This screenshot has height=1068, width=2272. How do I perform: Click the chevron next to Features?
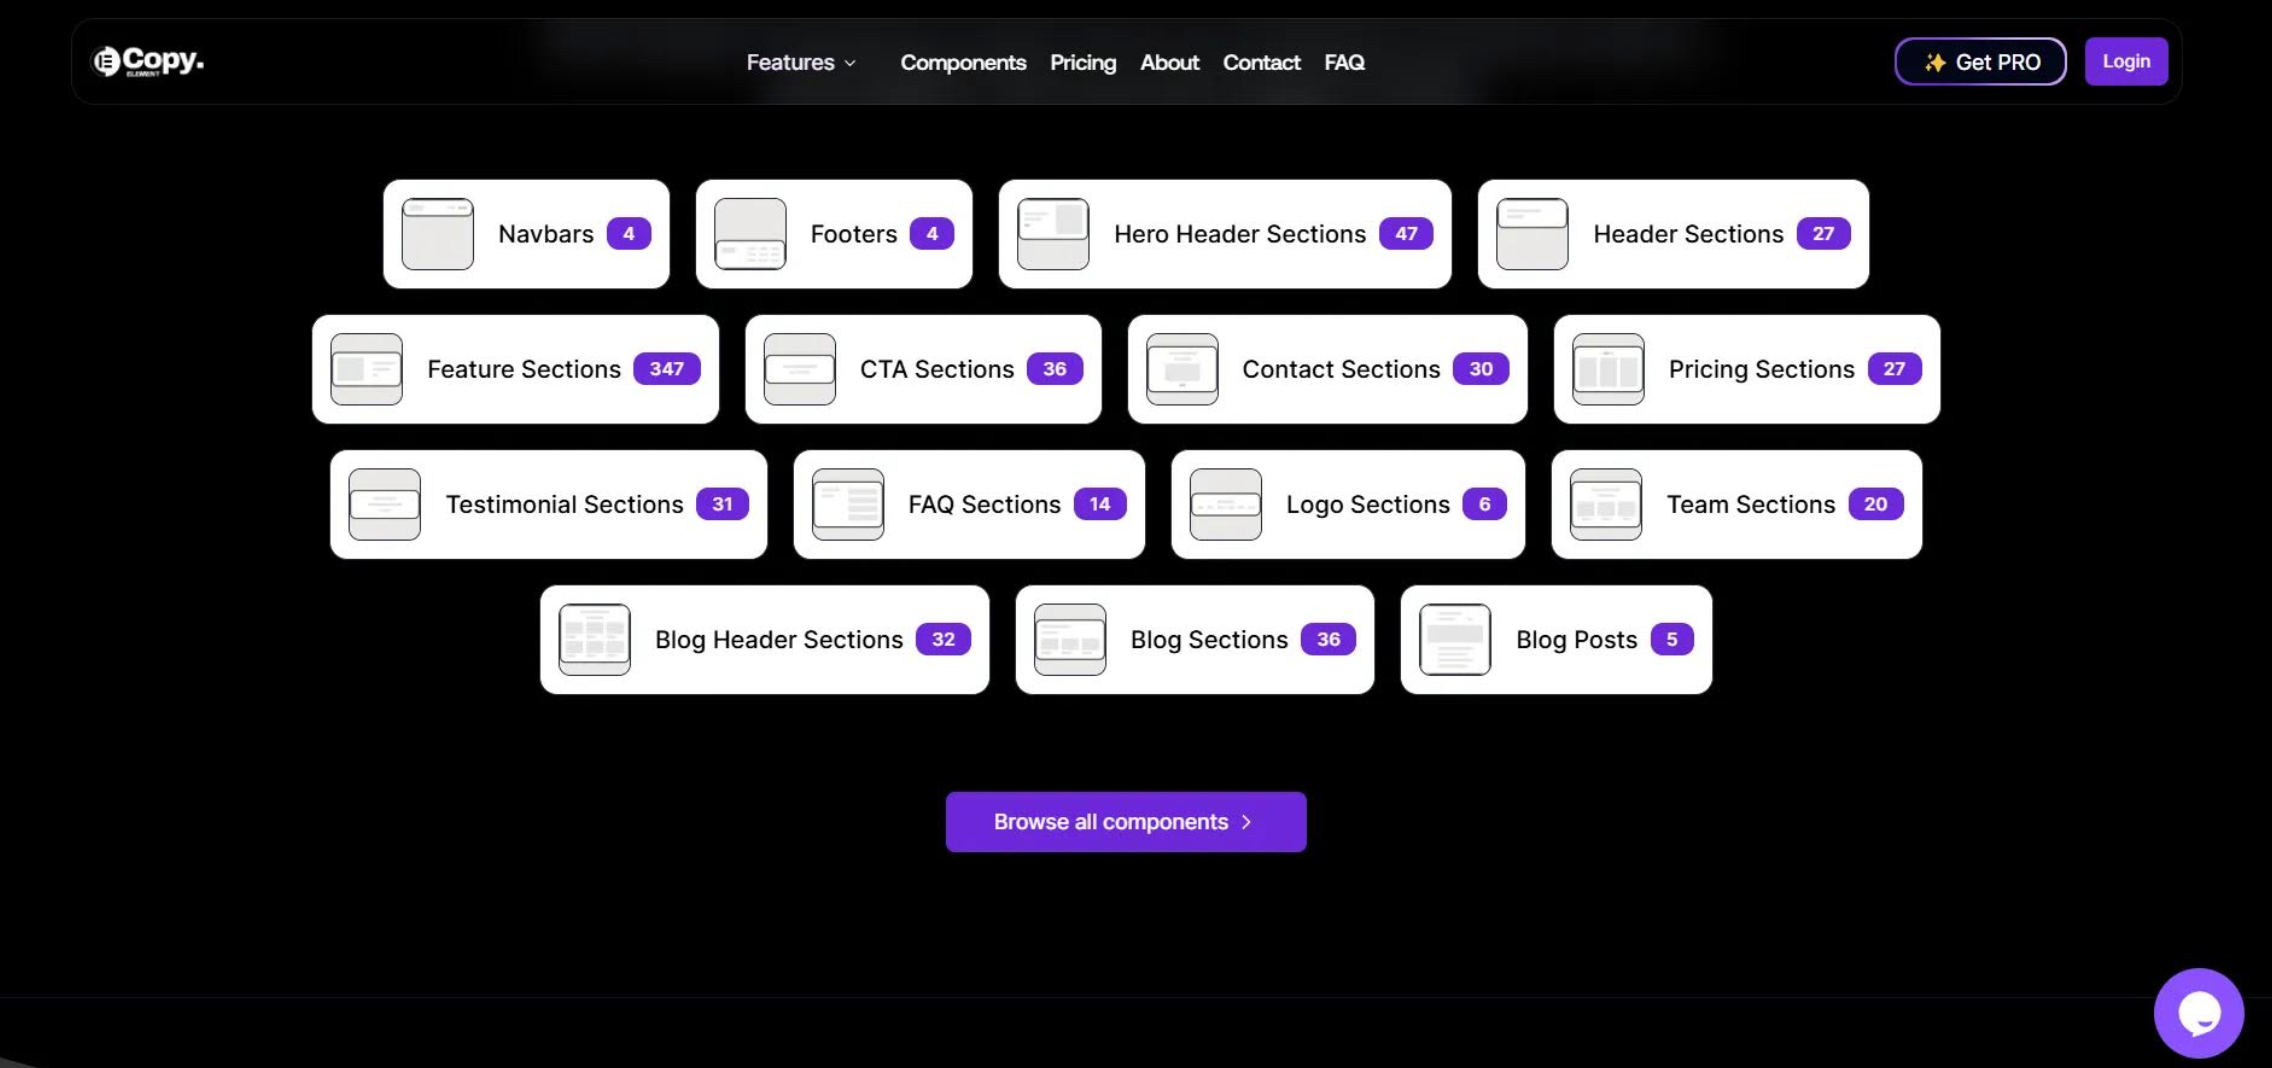850,63
